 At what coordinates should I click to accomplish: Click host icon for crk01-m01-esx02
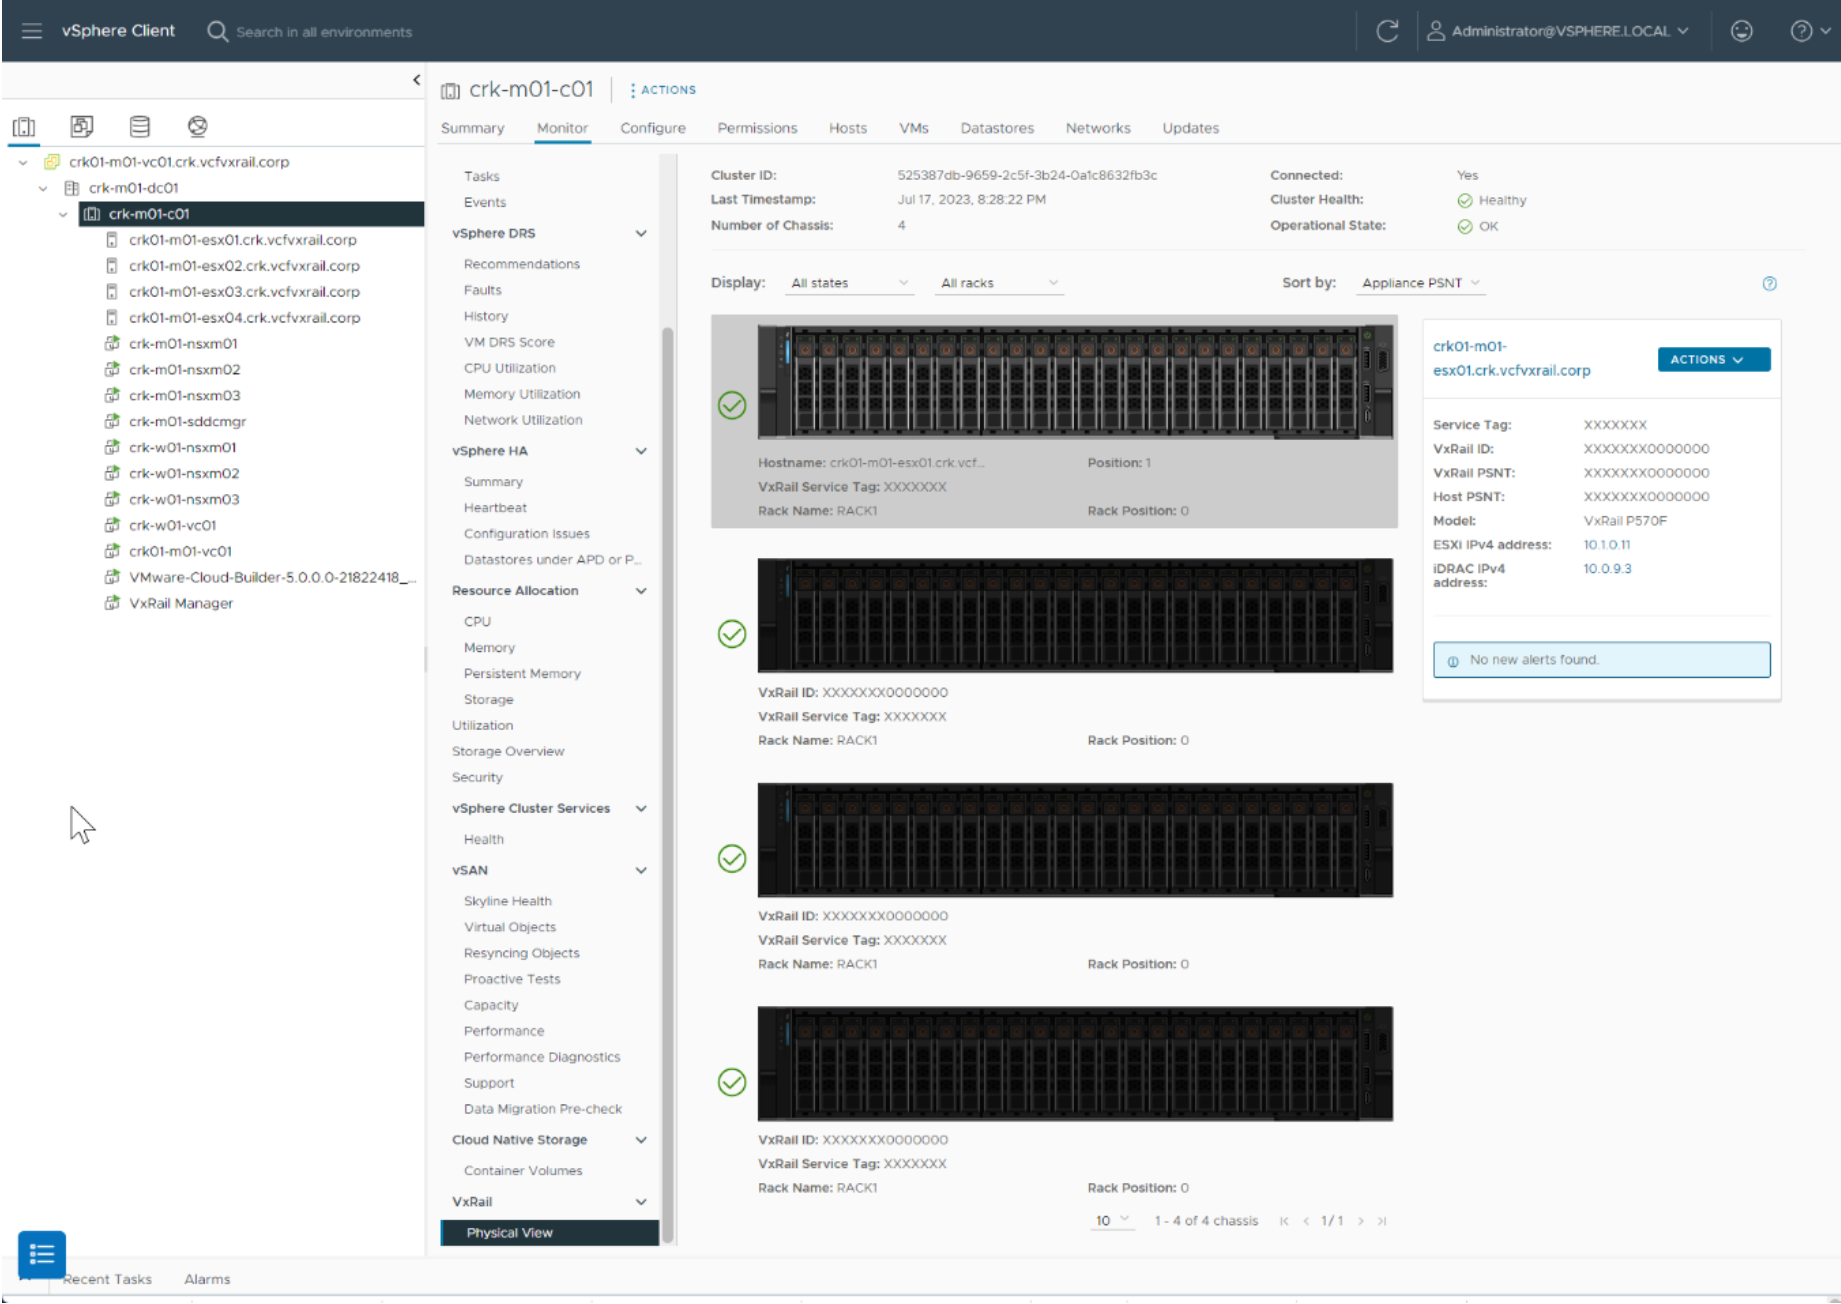point(112,266)
